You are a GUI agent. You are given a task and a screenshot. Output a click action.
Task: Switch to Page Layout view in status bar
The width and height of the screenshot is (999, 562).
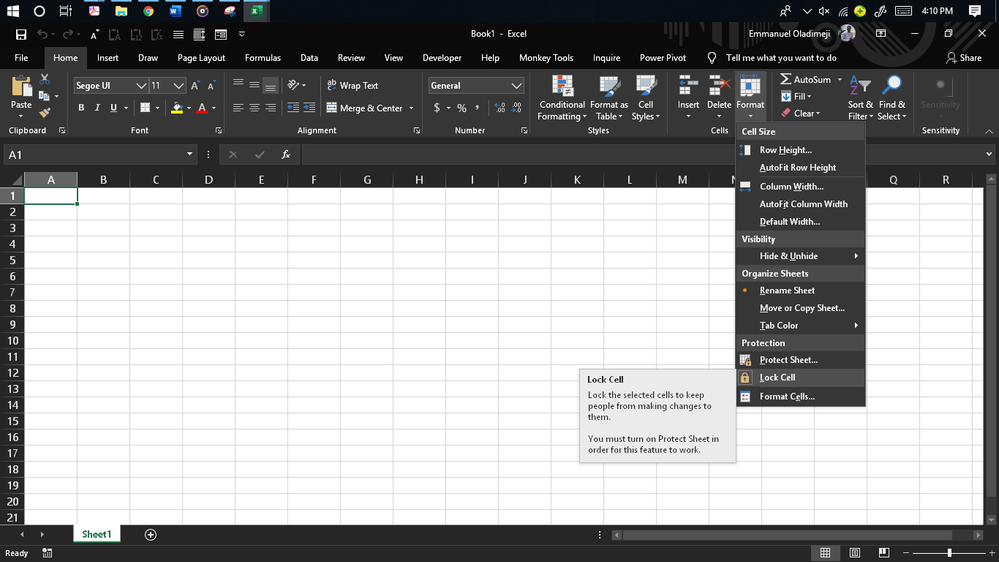pyautogui.click(x=855, y=553)
